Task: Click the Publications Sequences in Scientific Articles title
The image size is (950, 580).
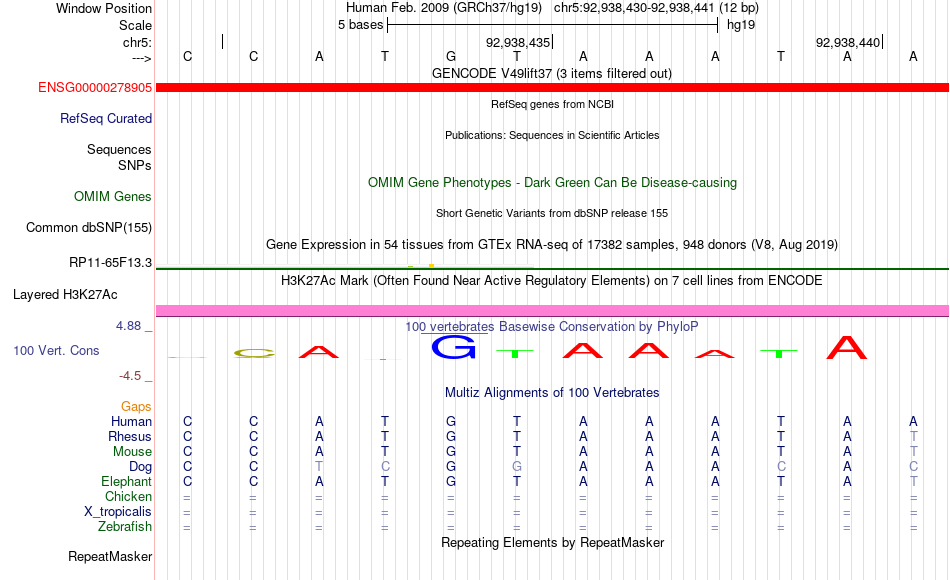Action: click(552, 135)
